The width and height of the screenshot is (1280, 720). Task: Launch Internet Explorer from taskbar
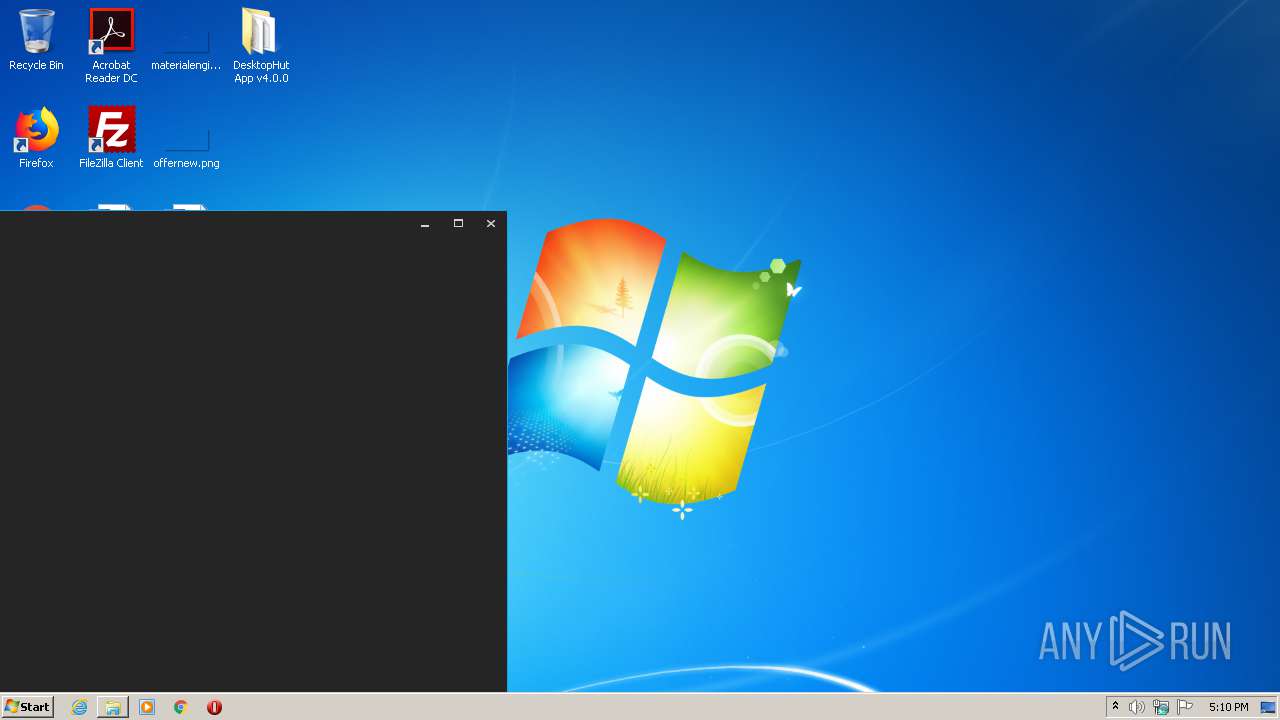coord(80,707)
